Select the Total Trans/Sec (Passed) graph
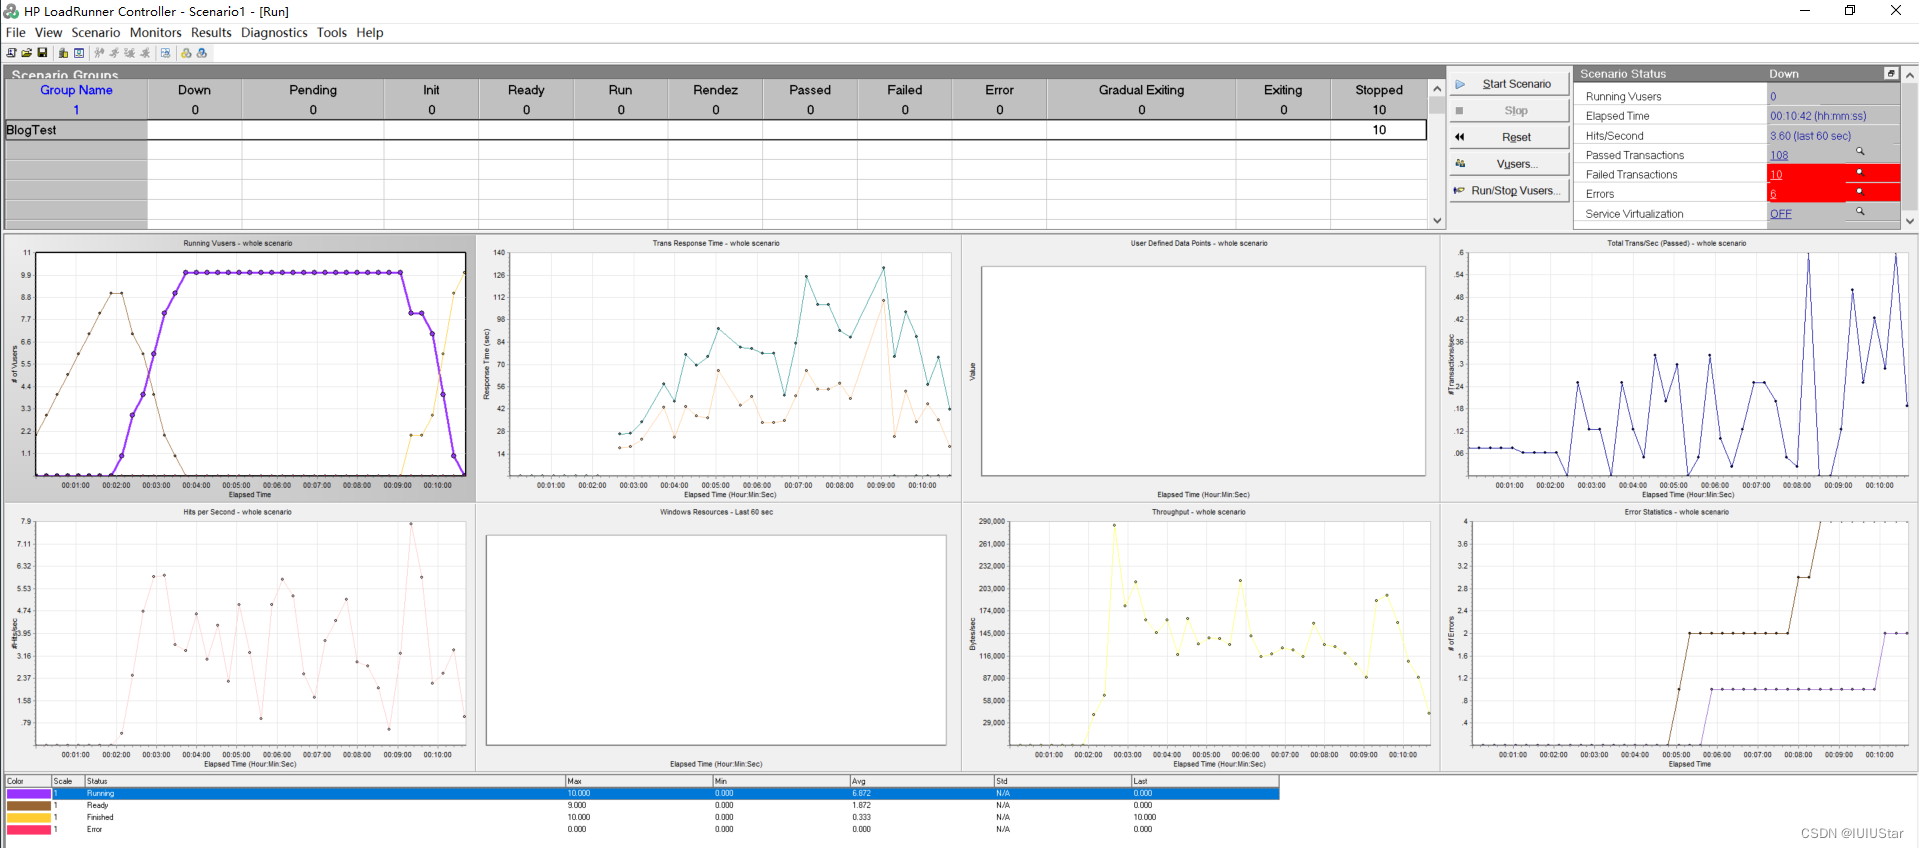Viewport: 1919px width, 848px height. (x=1679, y=368)
